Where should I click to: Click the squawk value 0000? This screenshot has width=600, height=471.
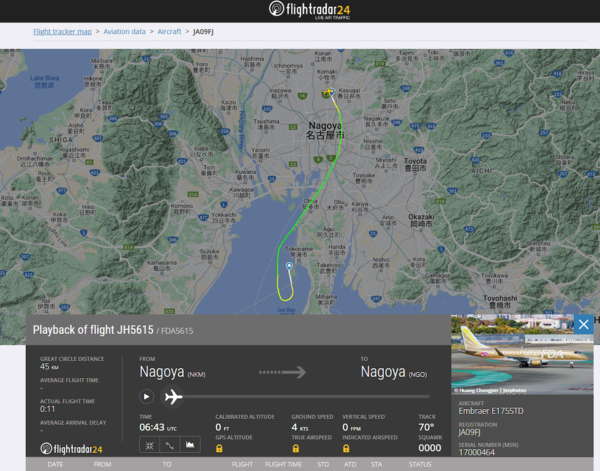click(430, 448)
